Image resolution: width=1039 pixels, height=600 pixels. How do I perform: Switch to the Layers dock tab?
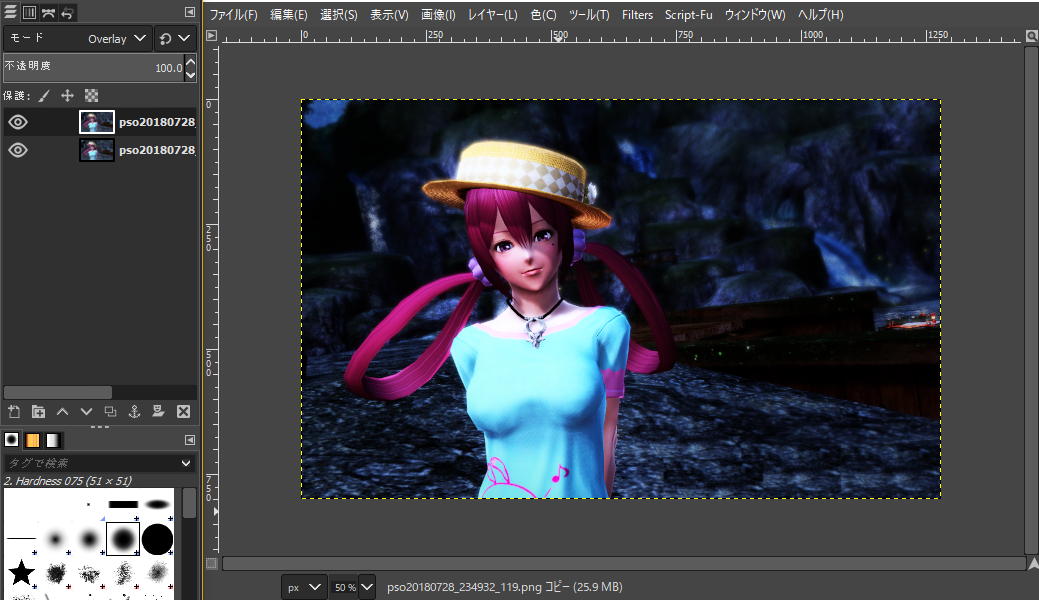(x=10, y=12)
